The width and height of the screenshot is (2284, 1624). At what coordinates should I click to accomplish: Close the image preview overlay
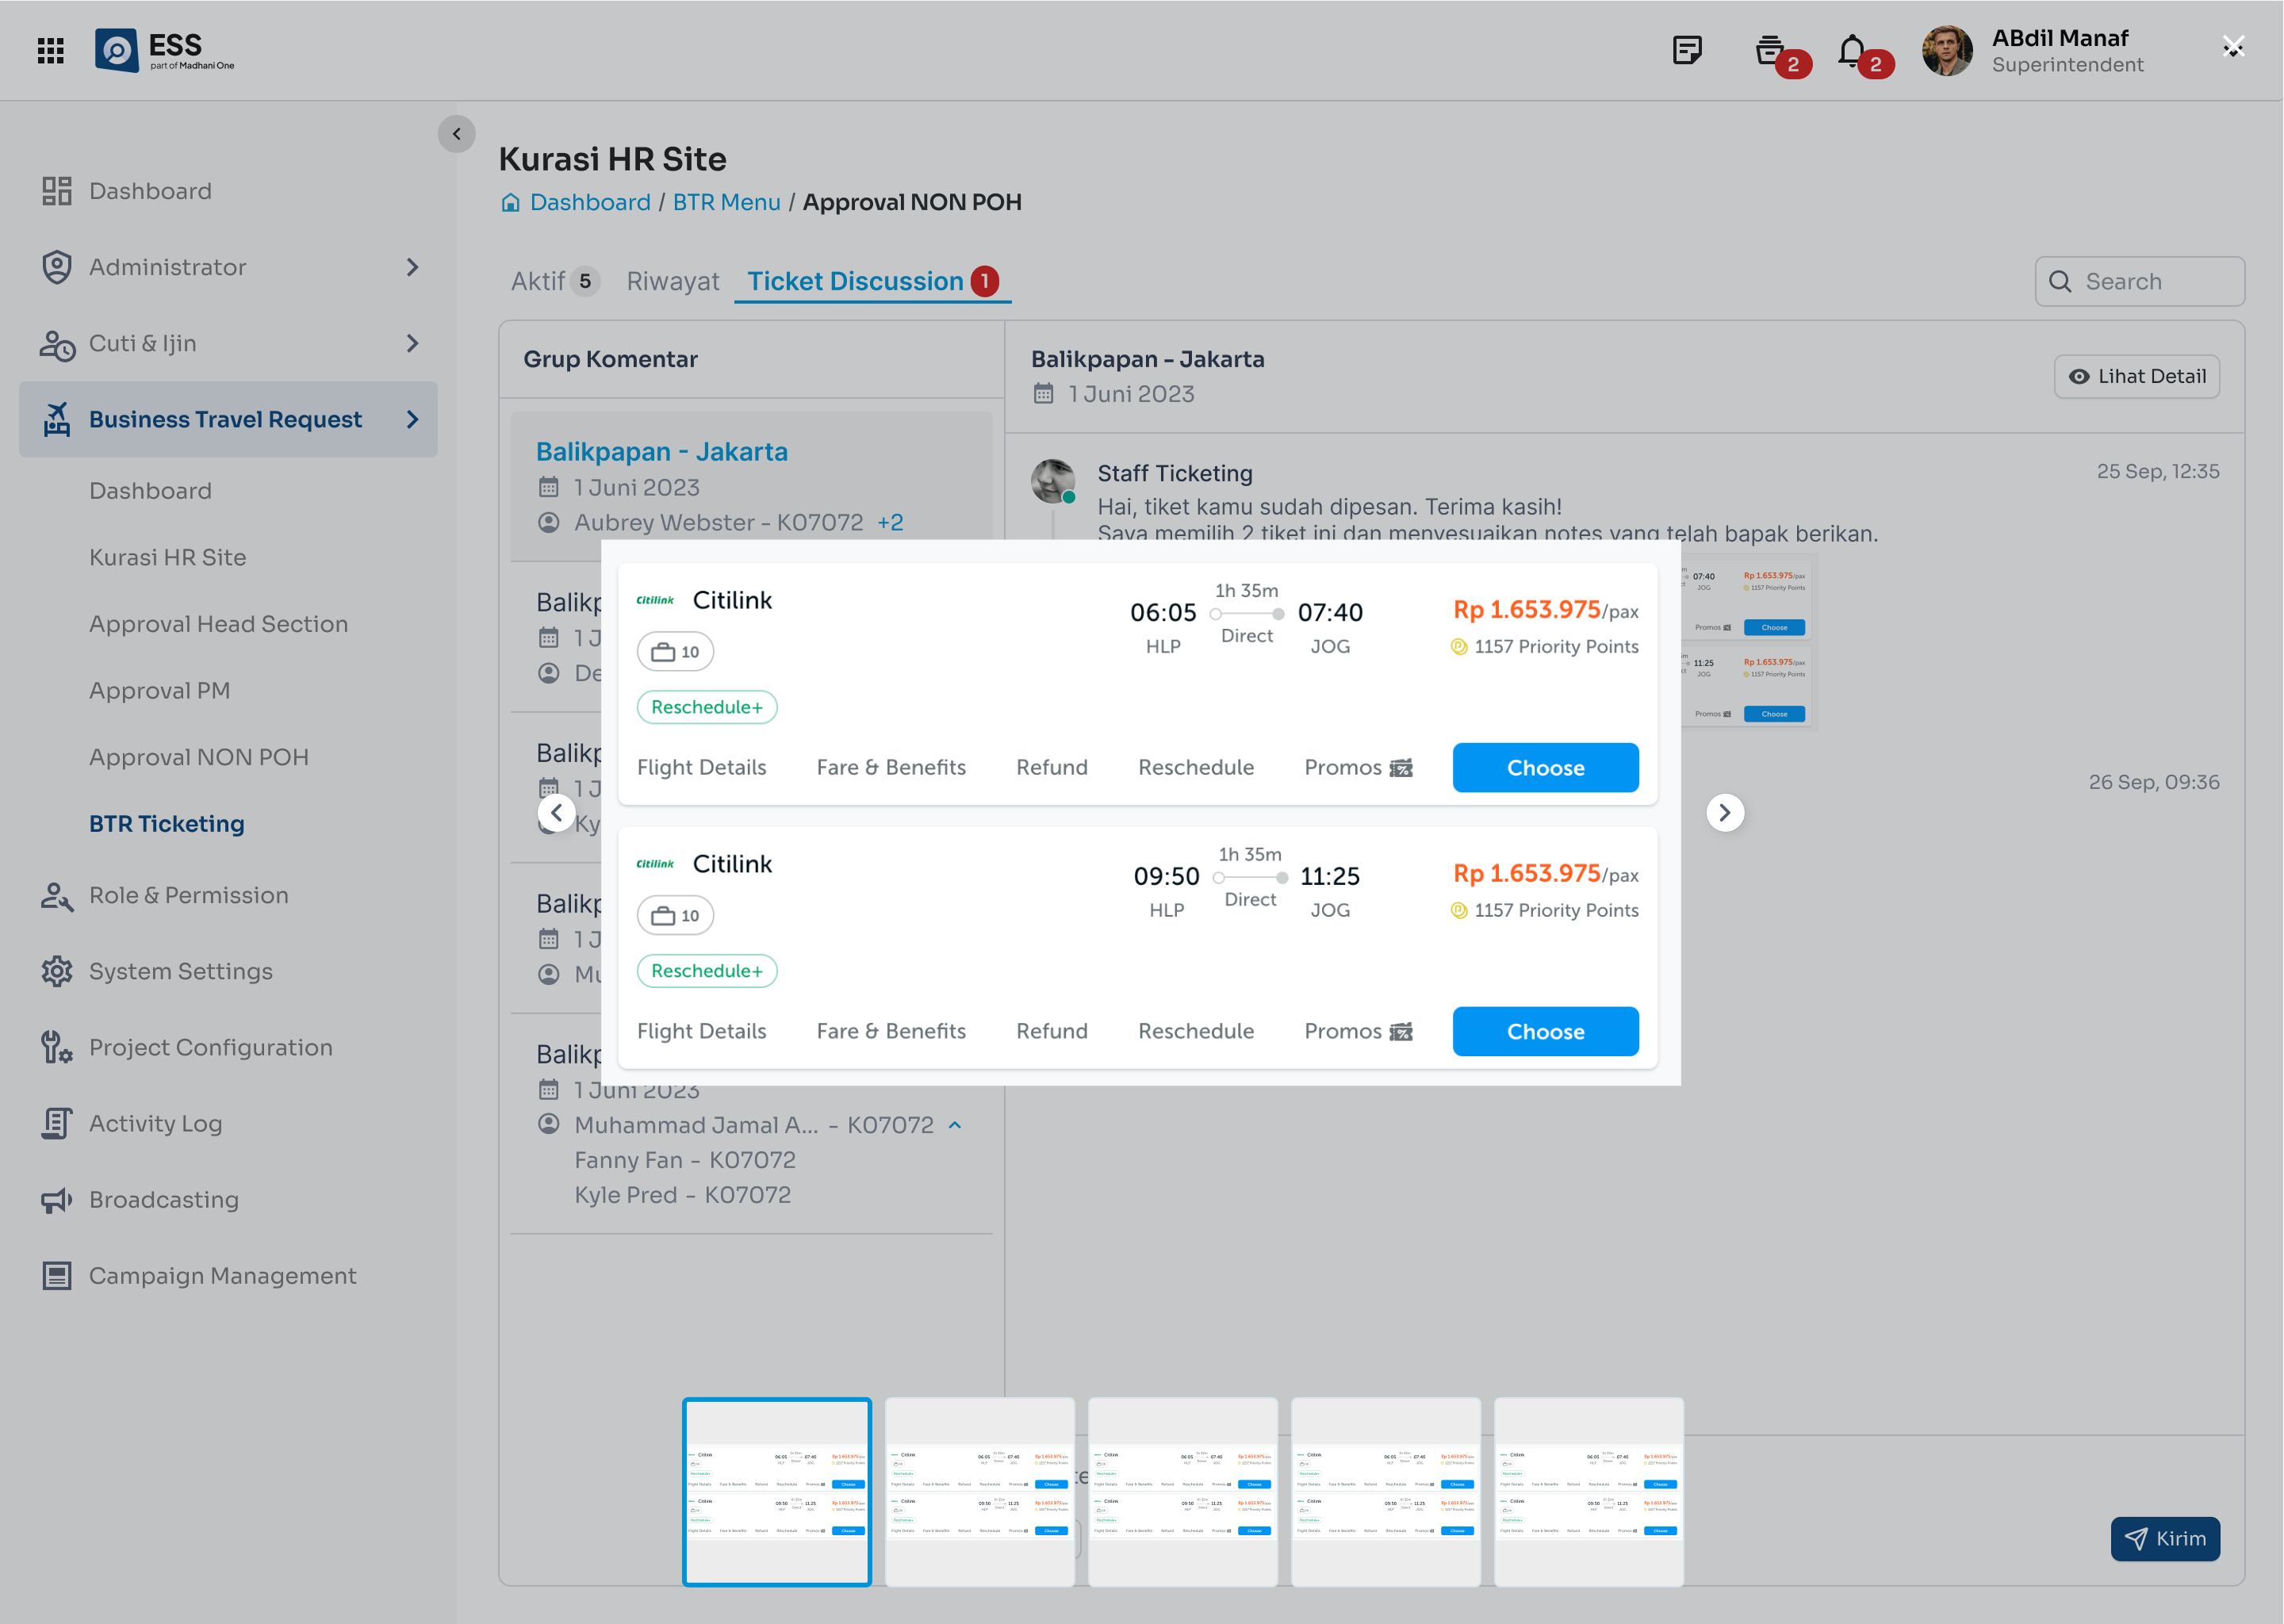tap(2233, 47)
